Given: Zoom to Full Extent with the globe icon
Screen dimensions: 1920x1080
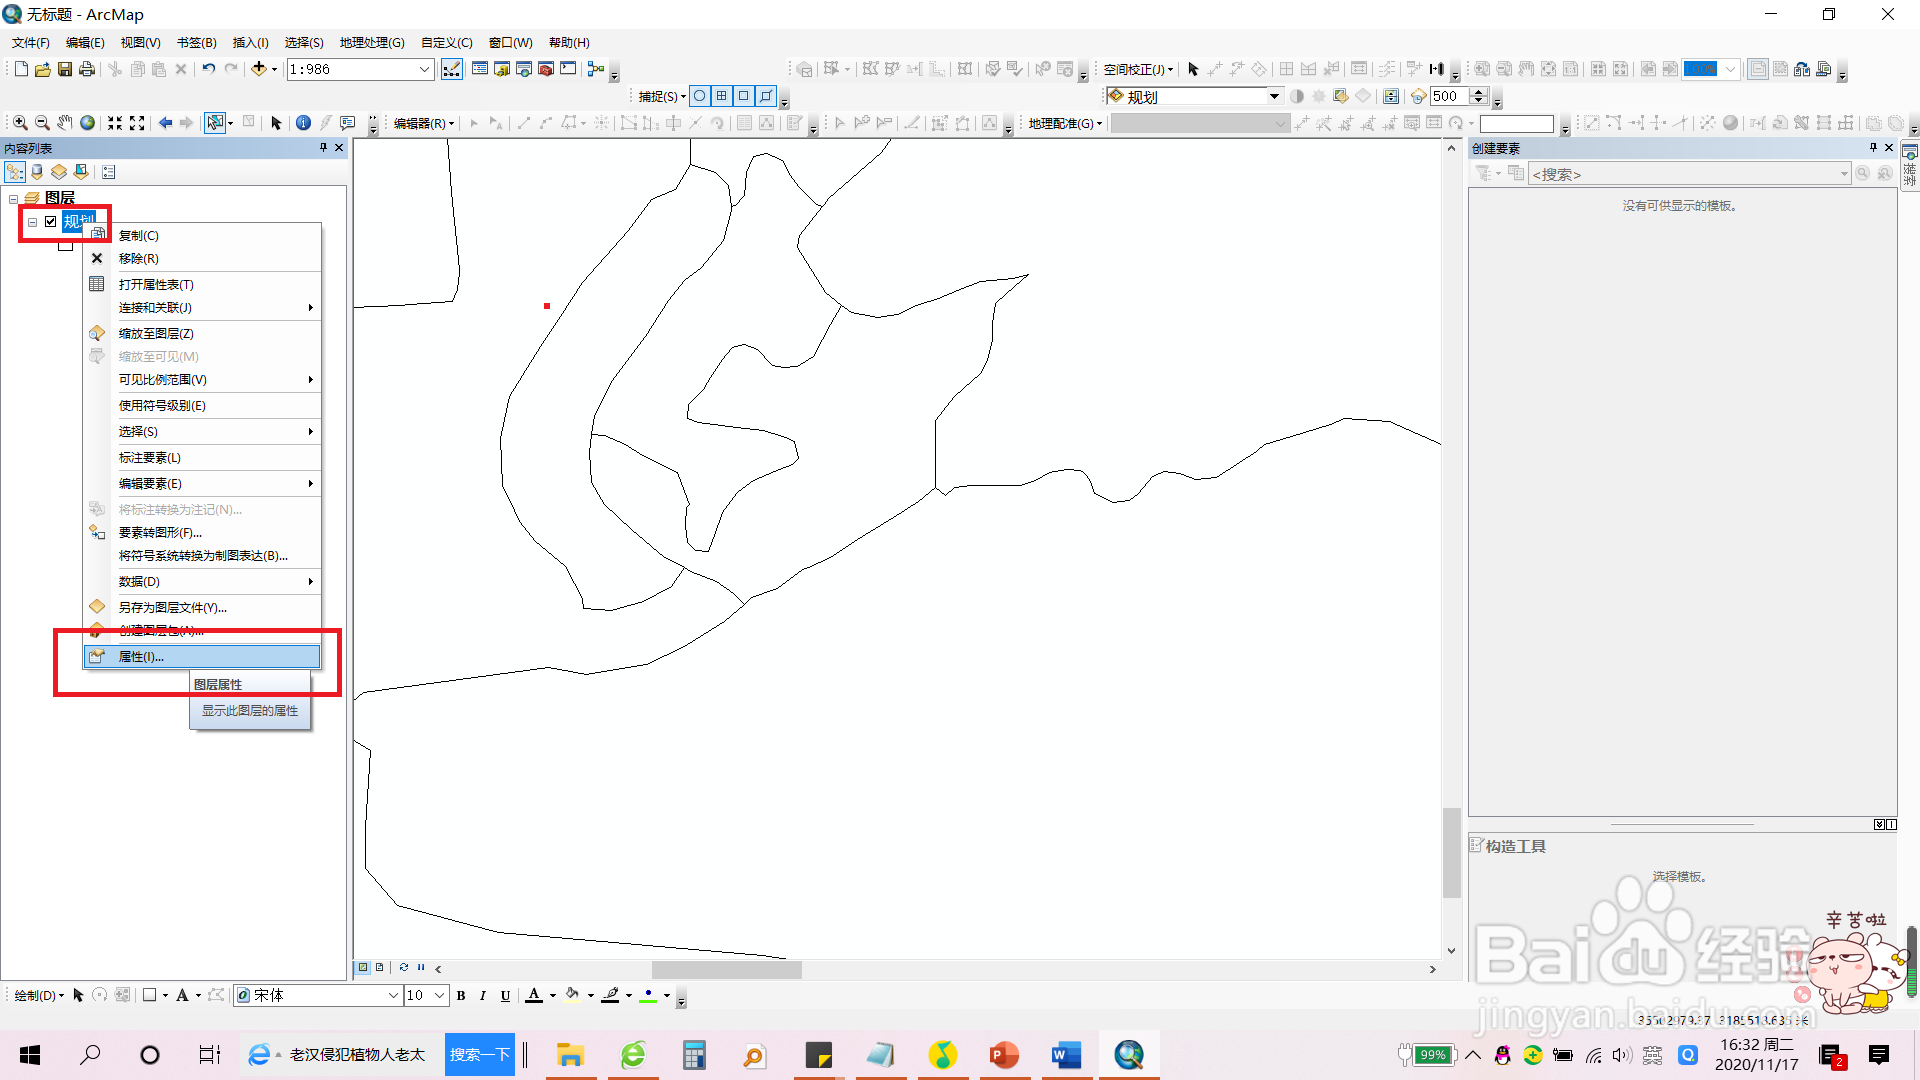Looking at the screenshot, I should click(x=87, y=122).
